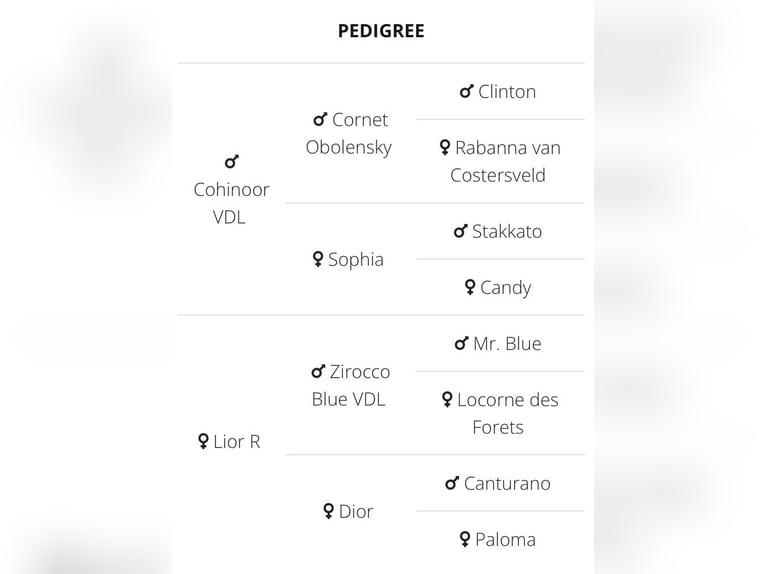Viewport: 766px width, 574px height.
Task: Select the Sophia pedigree name
Action: pyautogui.click(x=356, y=259)
